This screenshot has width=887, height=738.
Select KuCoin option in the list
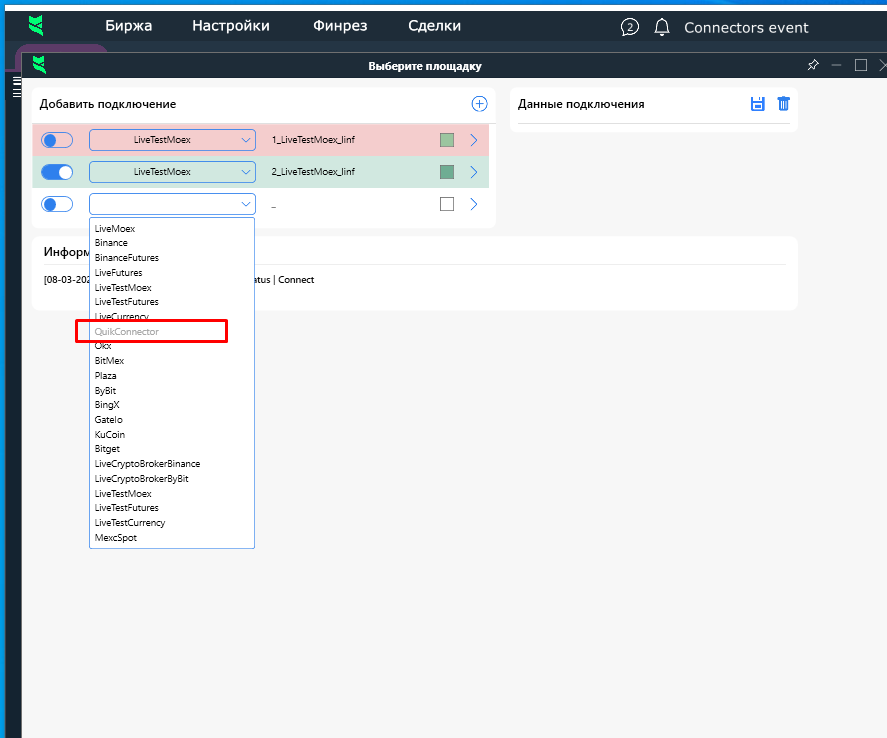click(x=110, y=435)
